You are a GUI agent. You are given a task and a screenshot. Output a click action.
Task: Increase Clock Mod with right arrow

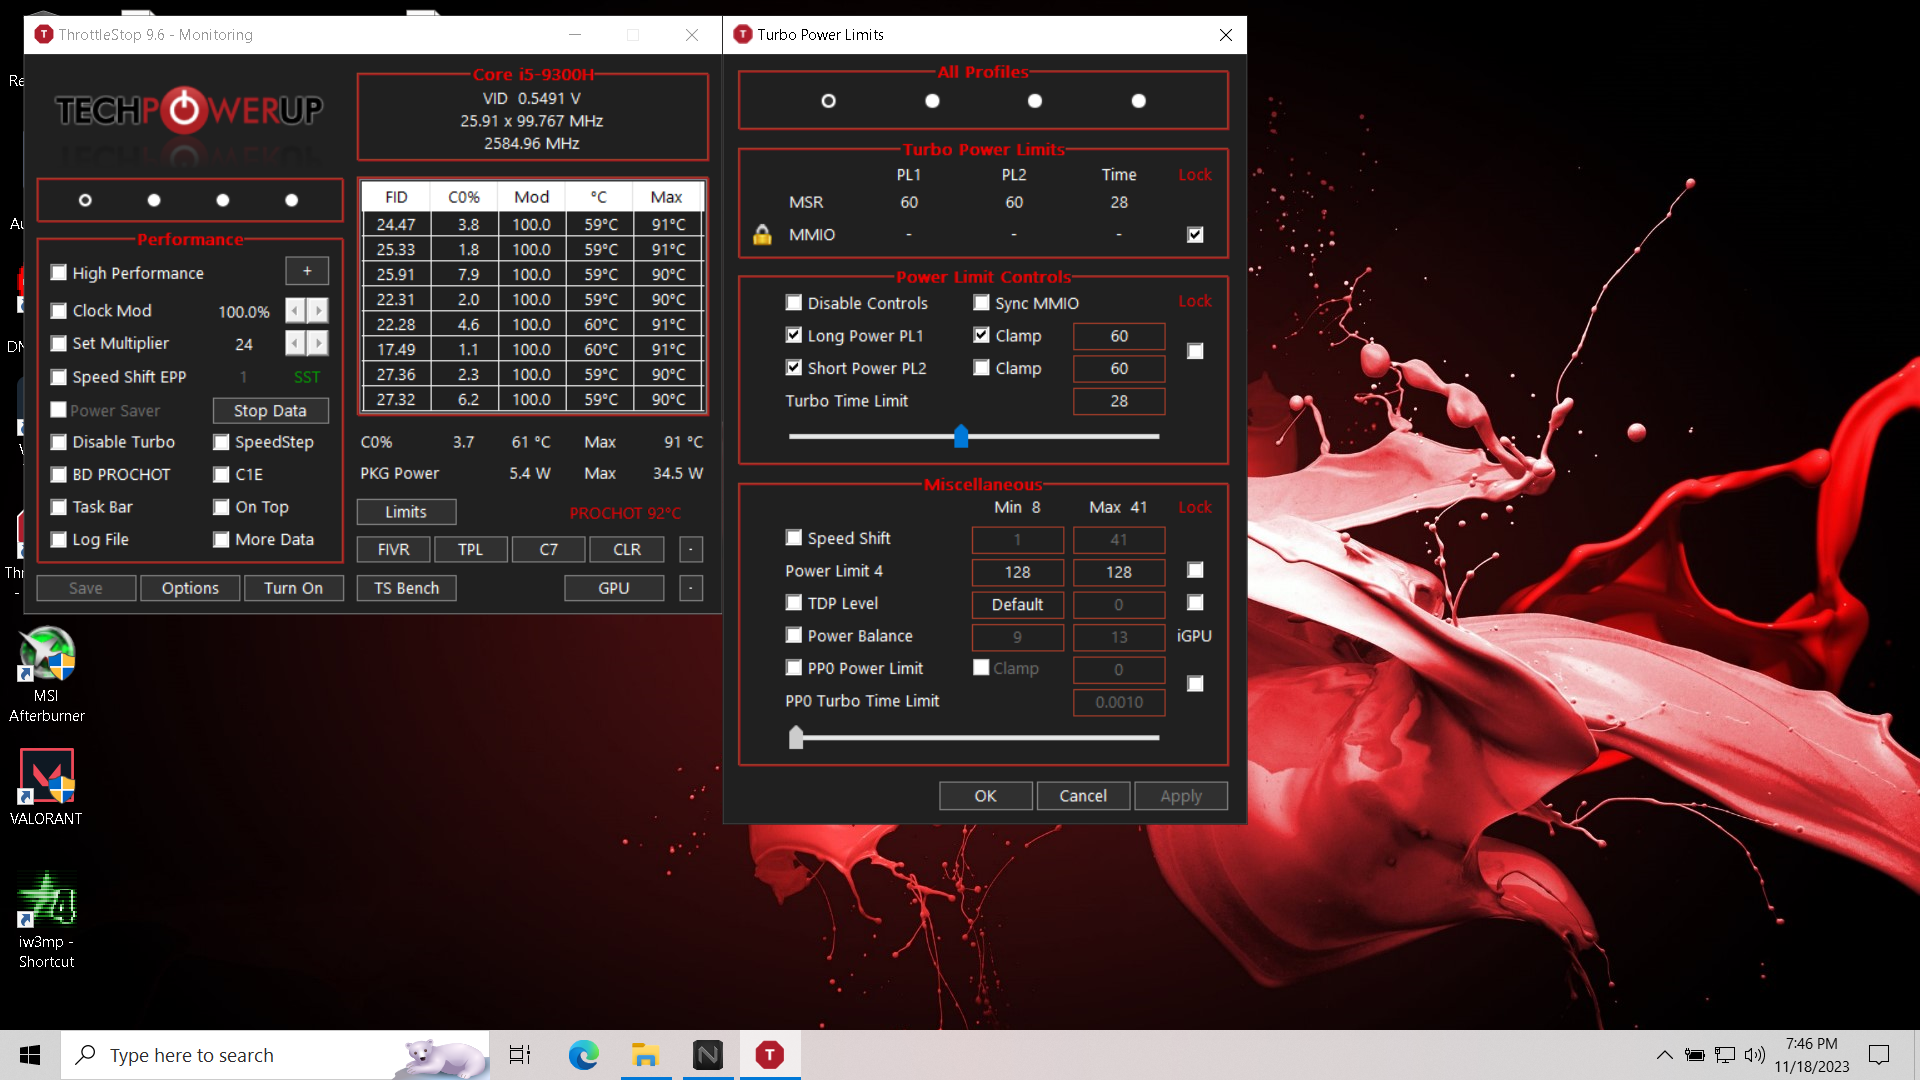(318, 311)
